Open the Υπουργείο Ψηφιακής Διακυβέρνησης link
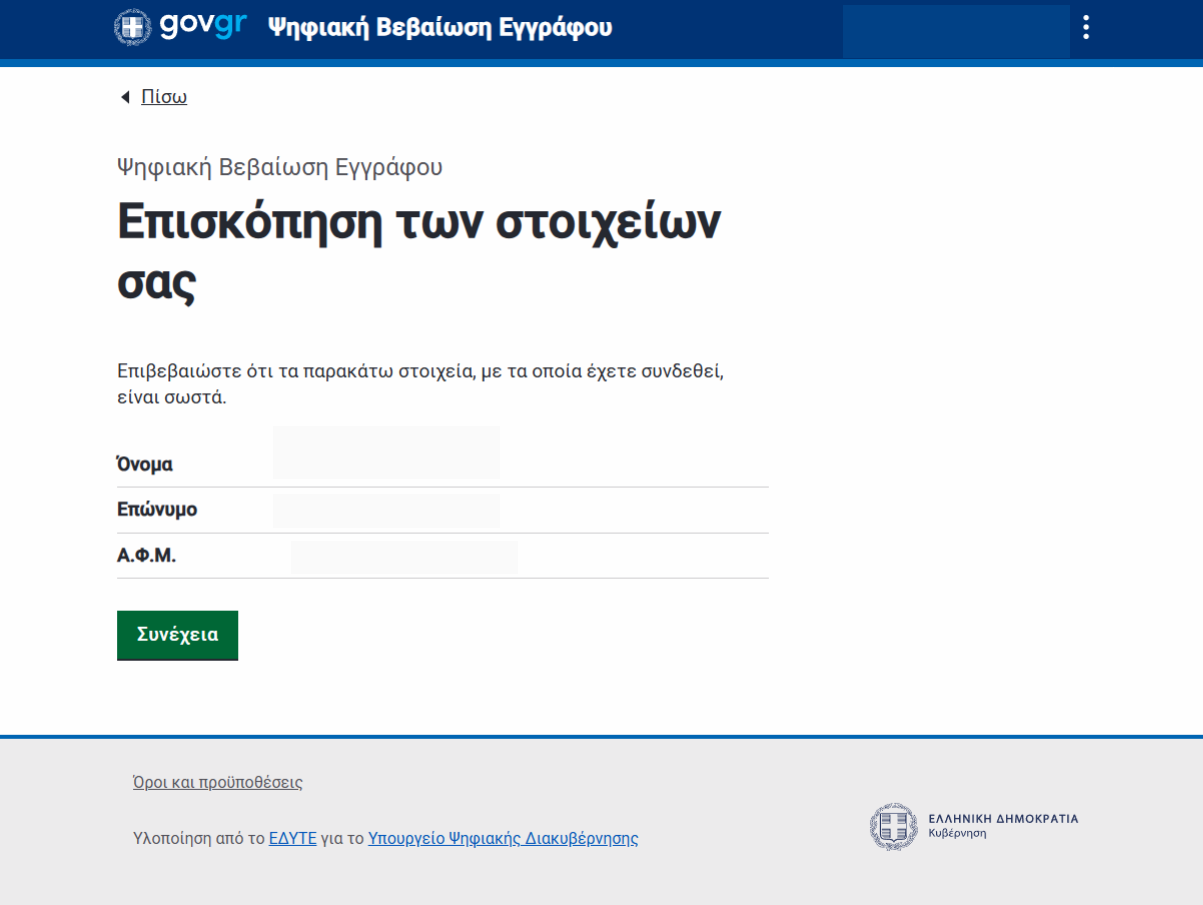Viewport: 1203px width, 905px height. coord(502,838)
